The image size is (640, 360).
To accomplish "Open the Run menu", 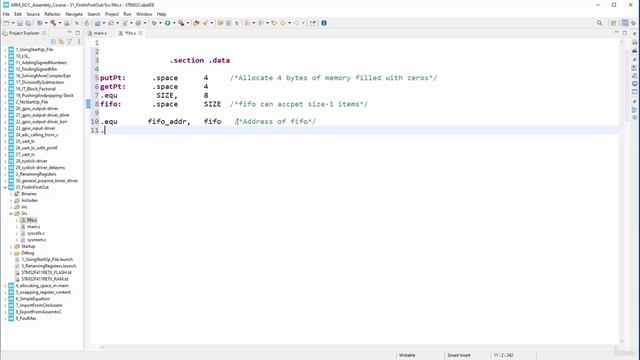I will [x=127, y=14].
